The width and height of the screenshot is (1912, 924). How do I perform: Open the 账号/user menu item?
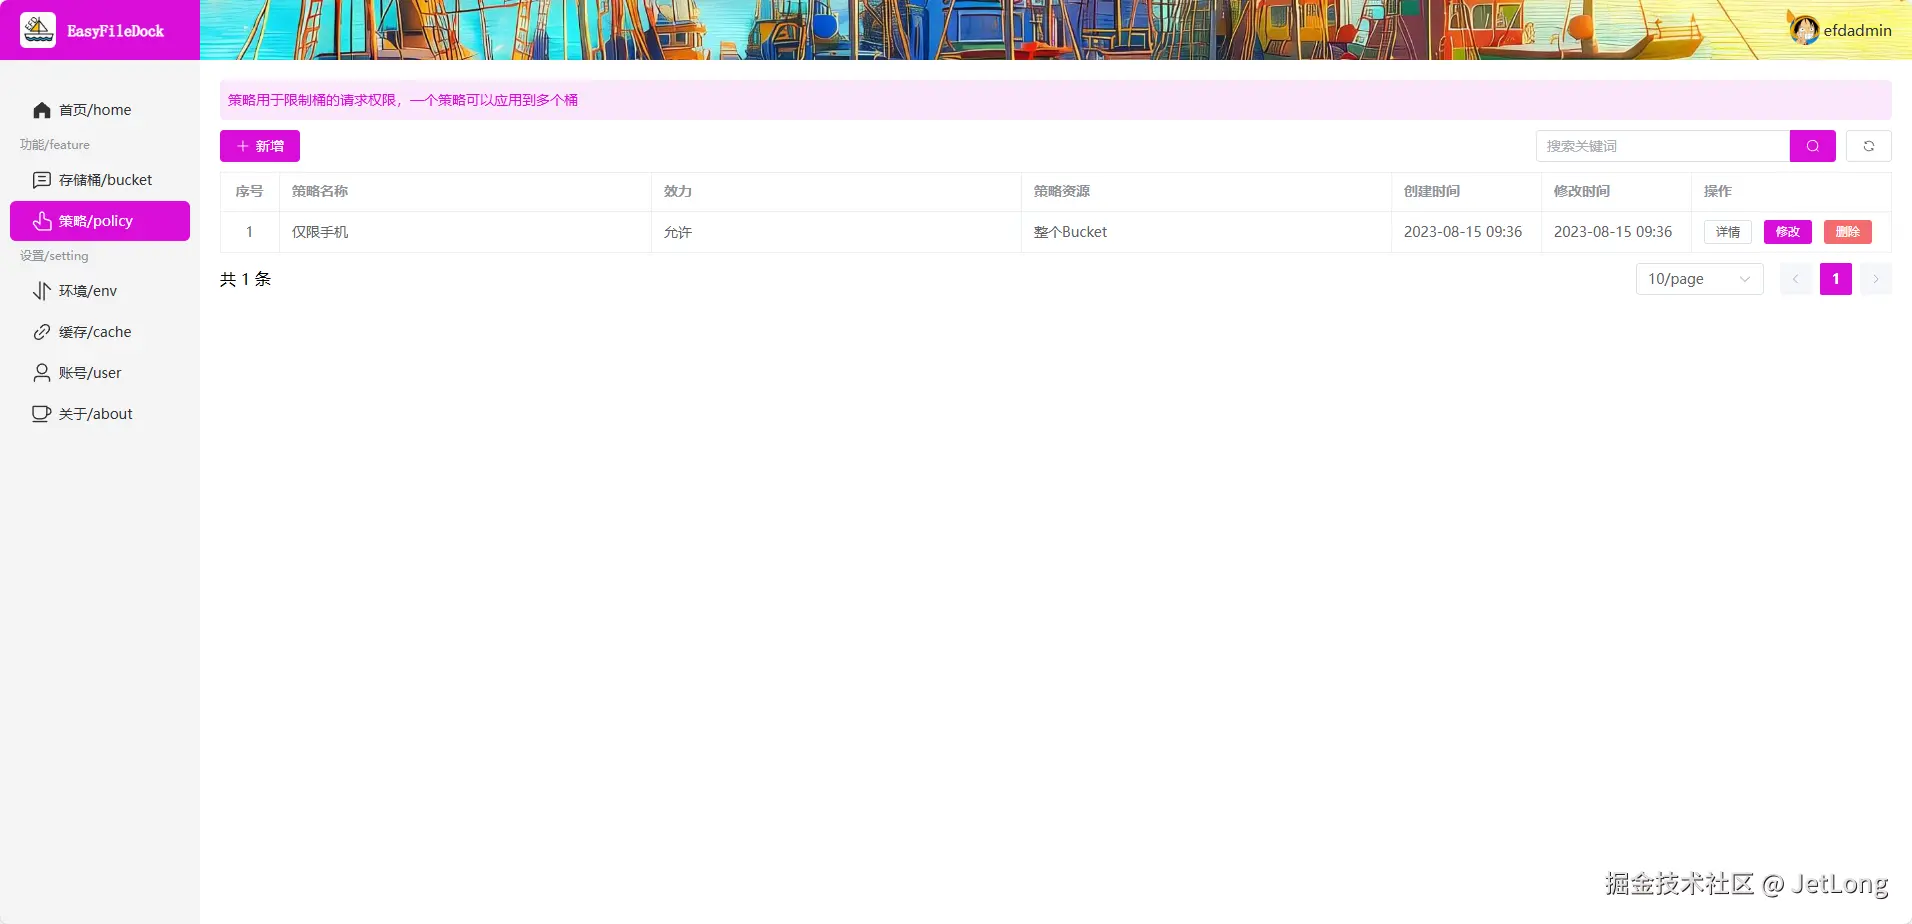click(100, 373)
